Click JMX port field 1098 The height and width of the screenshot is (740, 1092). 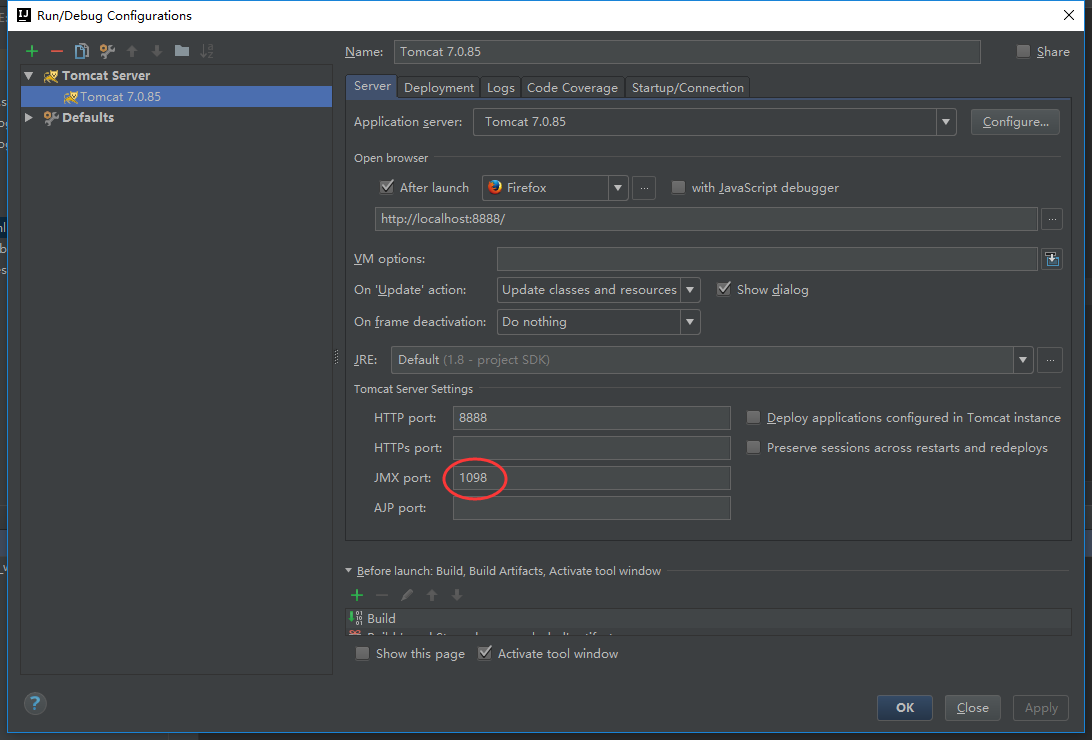[x=591, y=478]
